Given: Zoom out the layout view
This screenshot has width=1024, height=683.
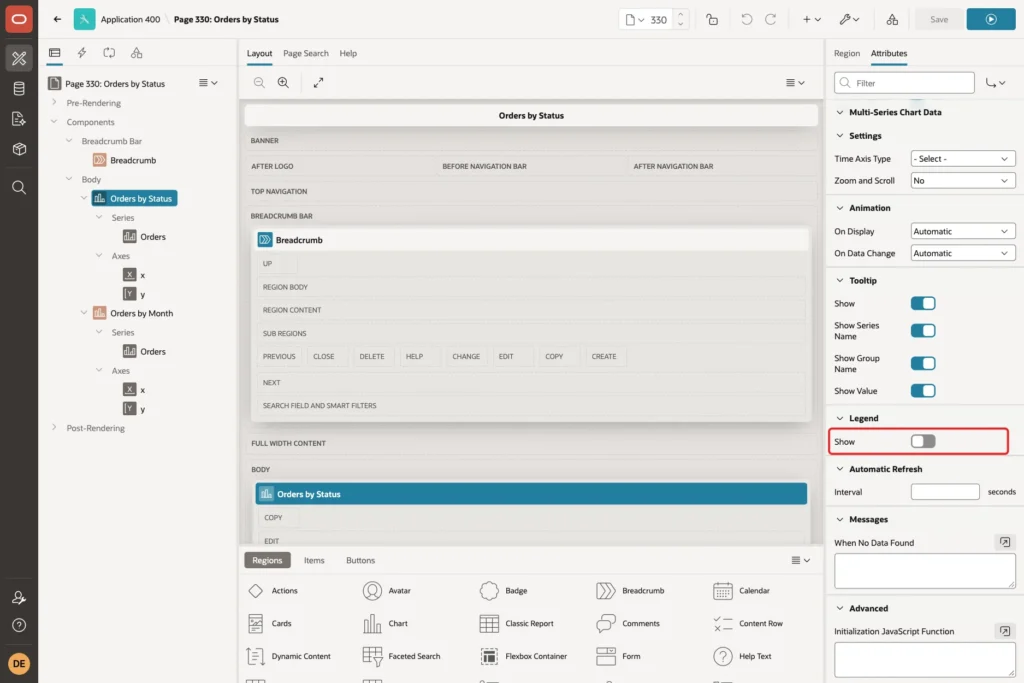Looking at the screenshot, I should [x=259, y=82].
